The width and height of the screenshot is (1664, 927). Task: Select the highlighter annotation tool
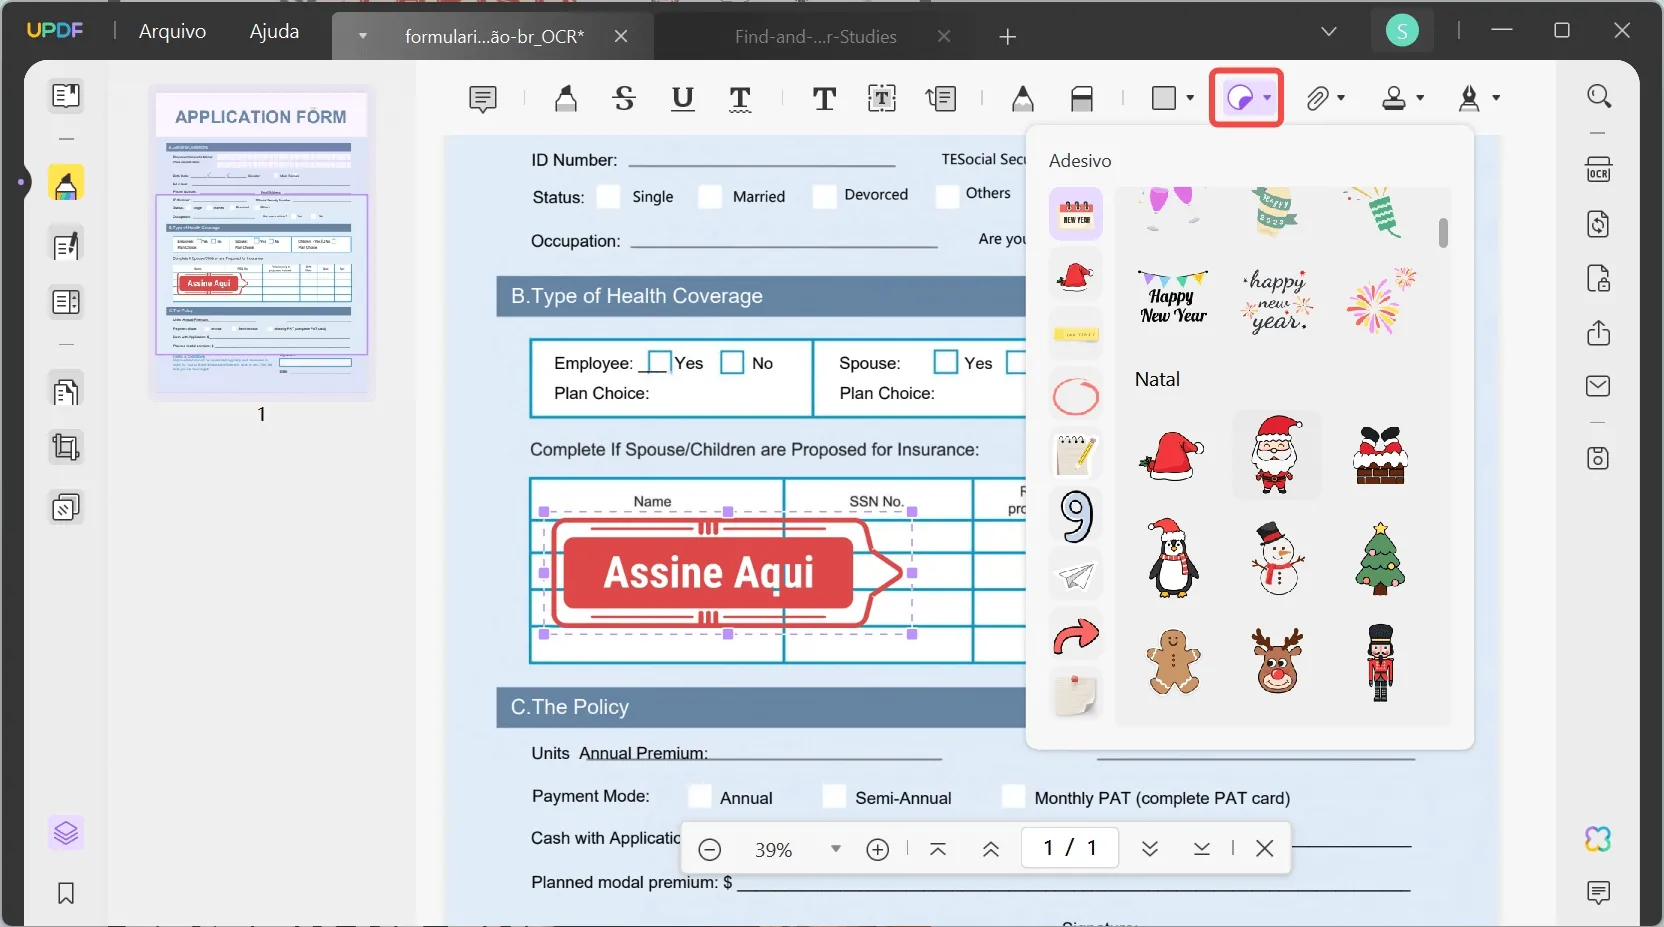565,98
